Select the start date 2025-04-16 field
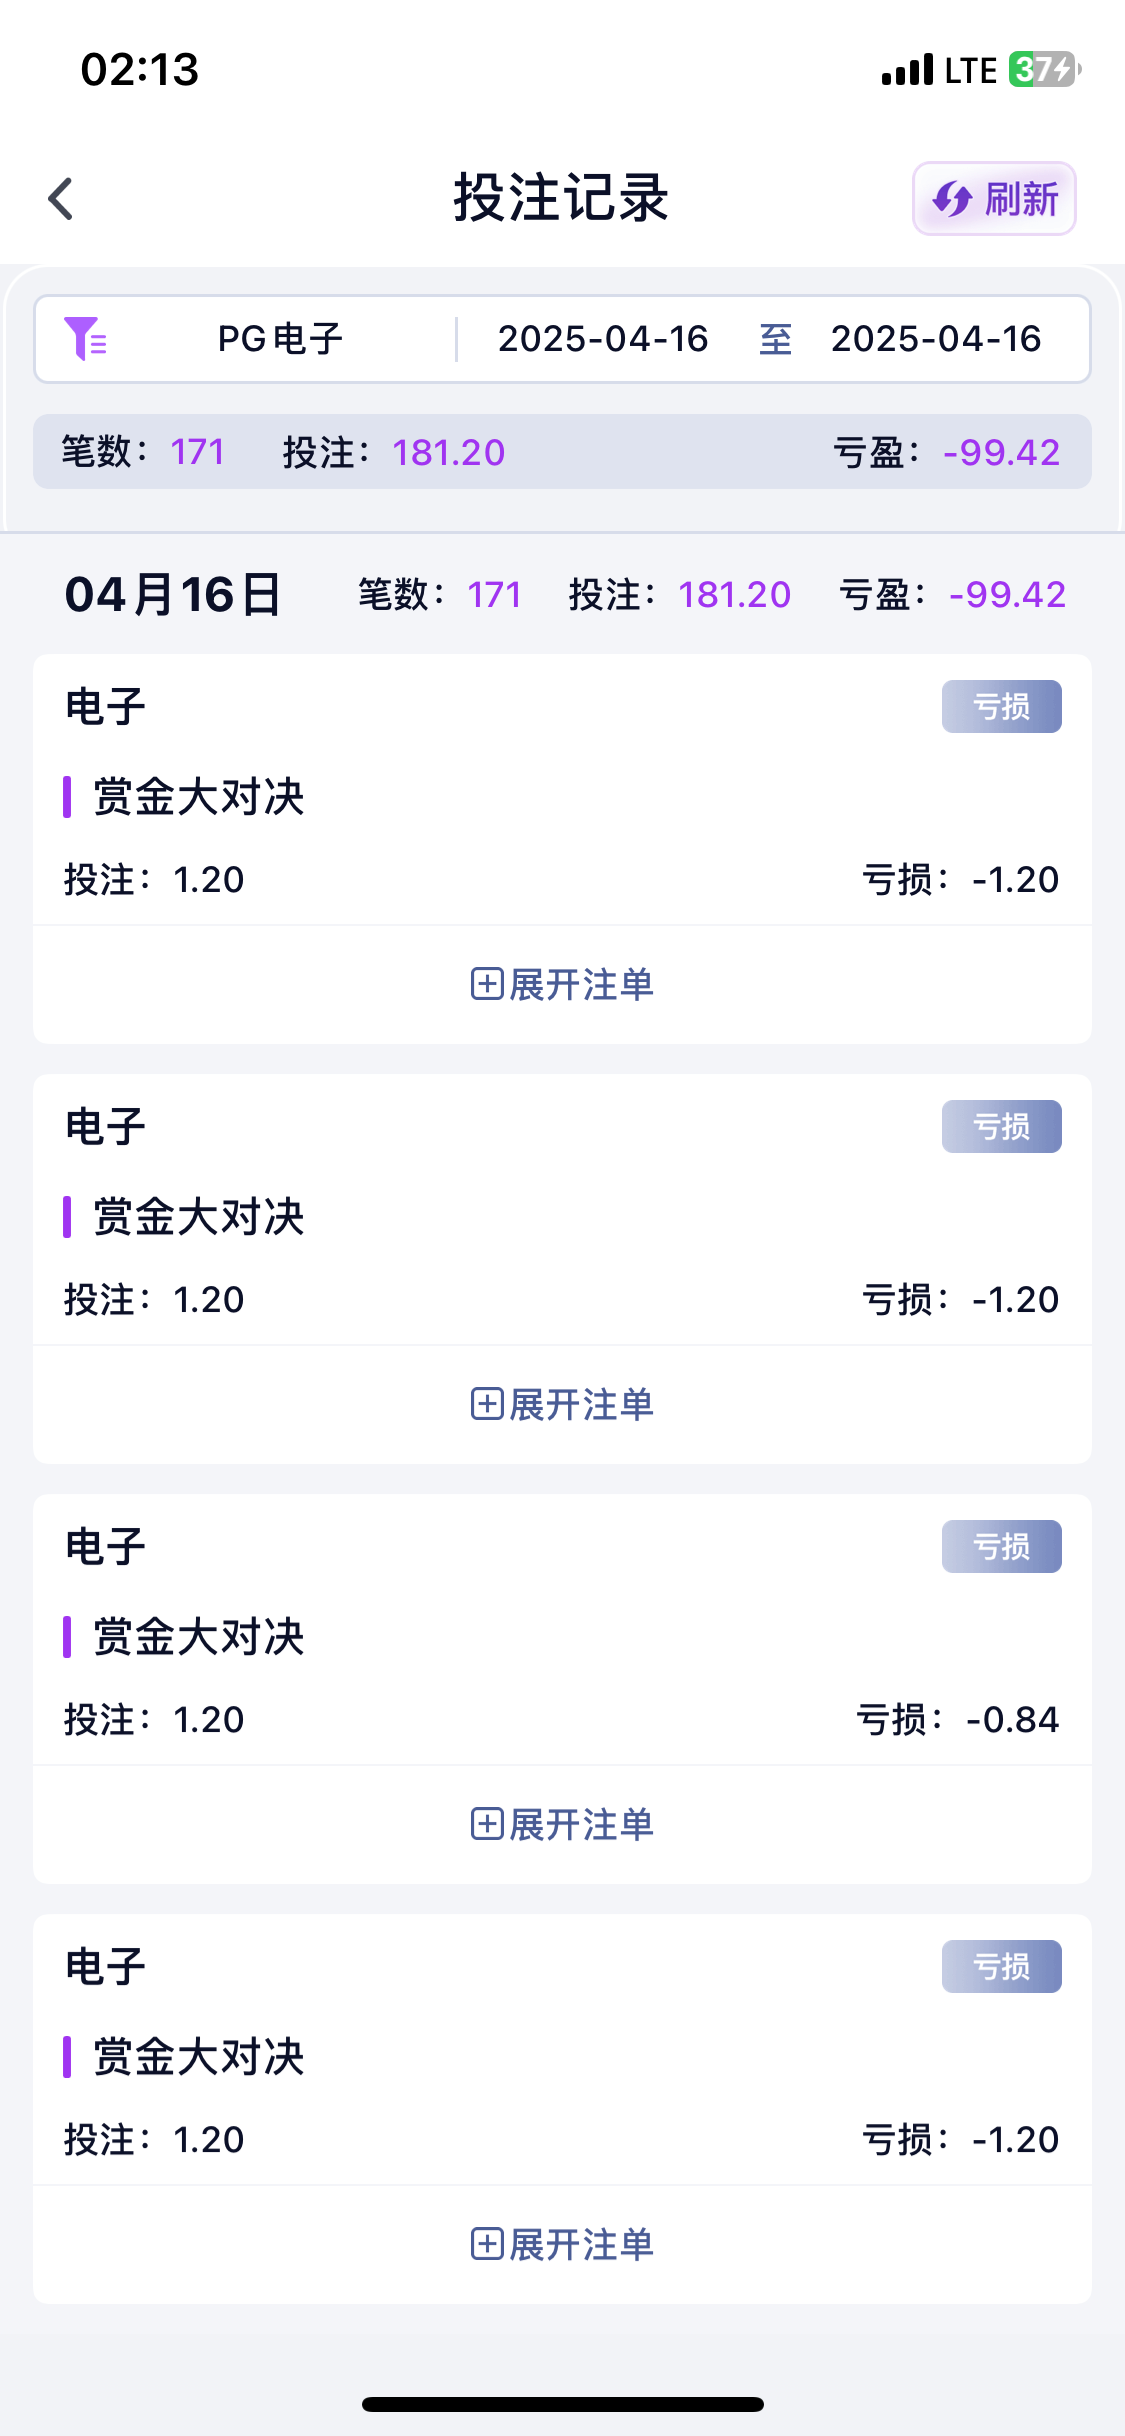Image resolution: width=1125 pixels, height=2436 pixels. pyautogui.click(x=603, y=339)
